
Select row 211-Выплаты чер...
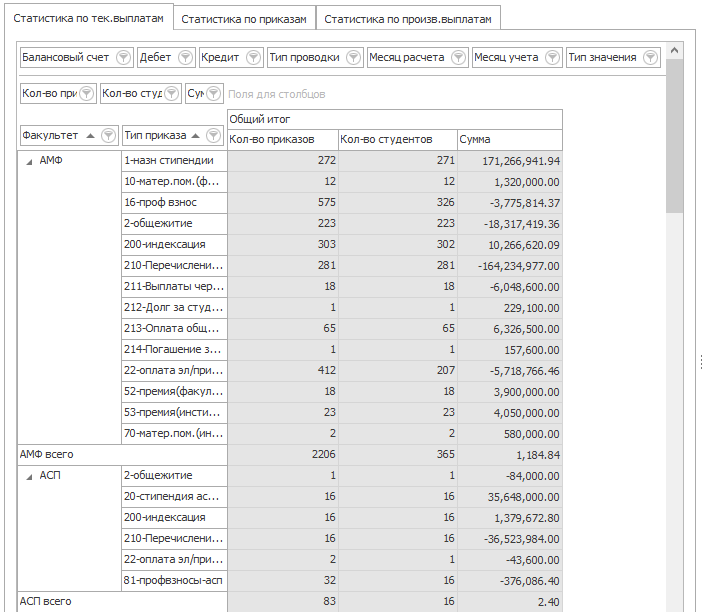click(174, 287)
